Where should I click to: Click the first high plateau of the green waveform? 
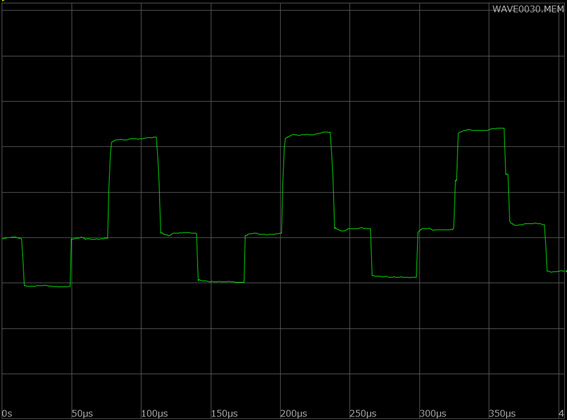(134, 139)
